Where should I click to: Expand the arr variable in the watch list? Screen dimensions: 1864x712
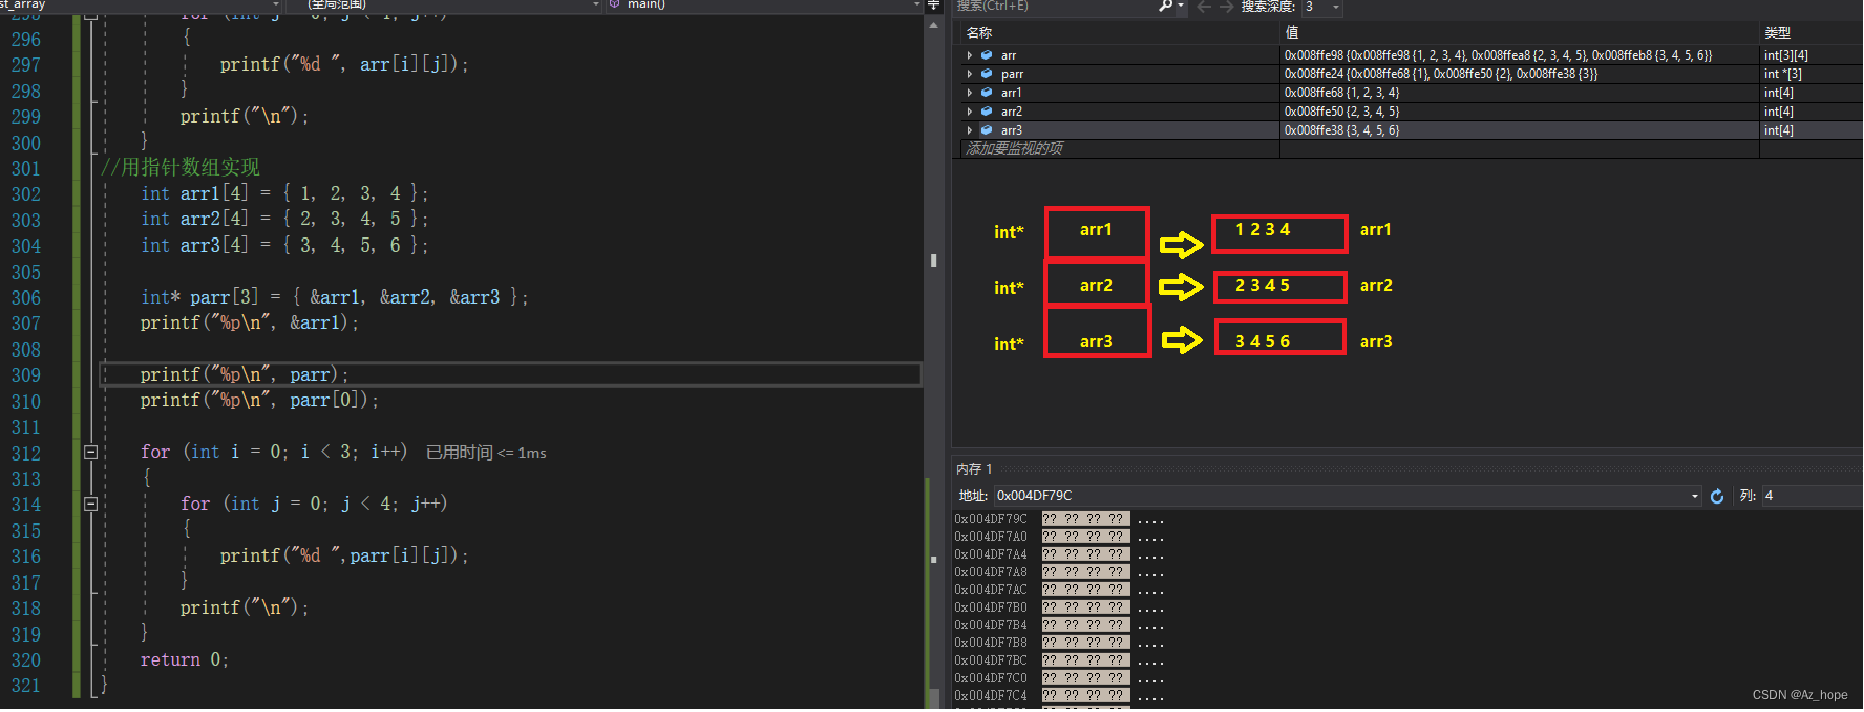coord(969,56)
